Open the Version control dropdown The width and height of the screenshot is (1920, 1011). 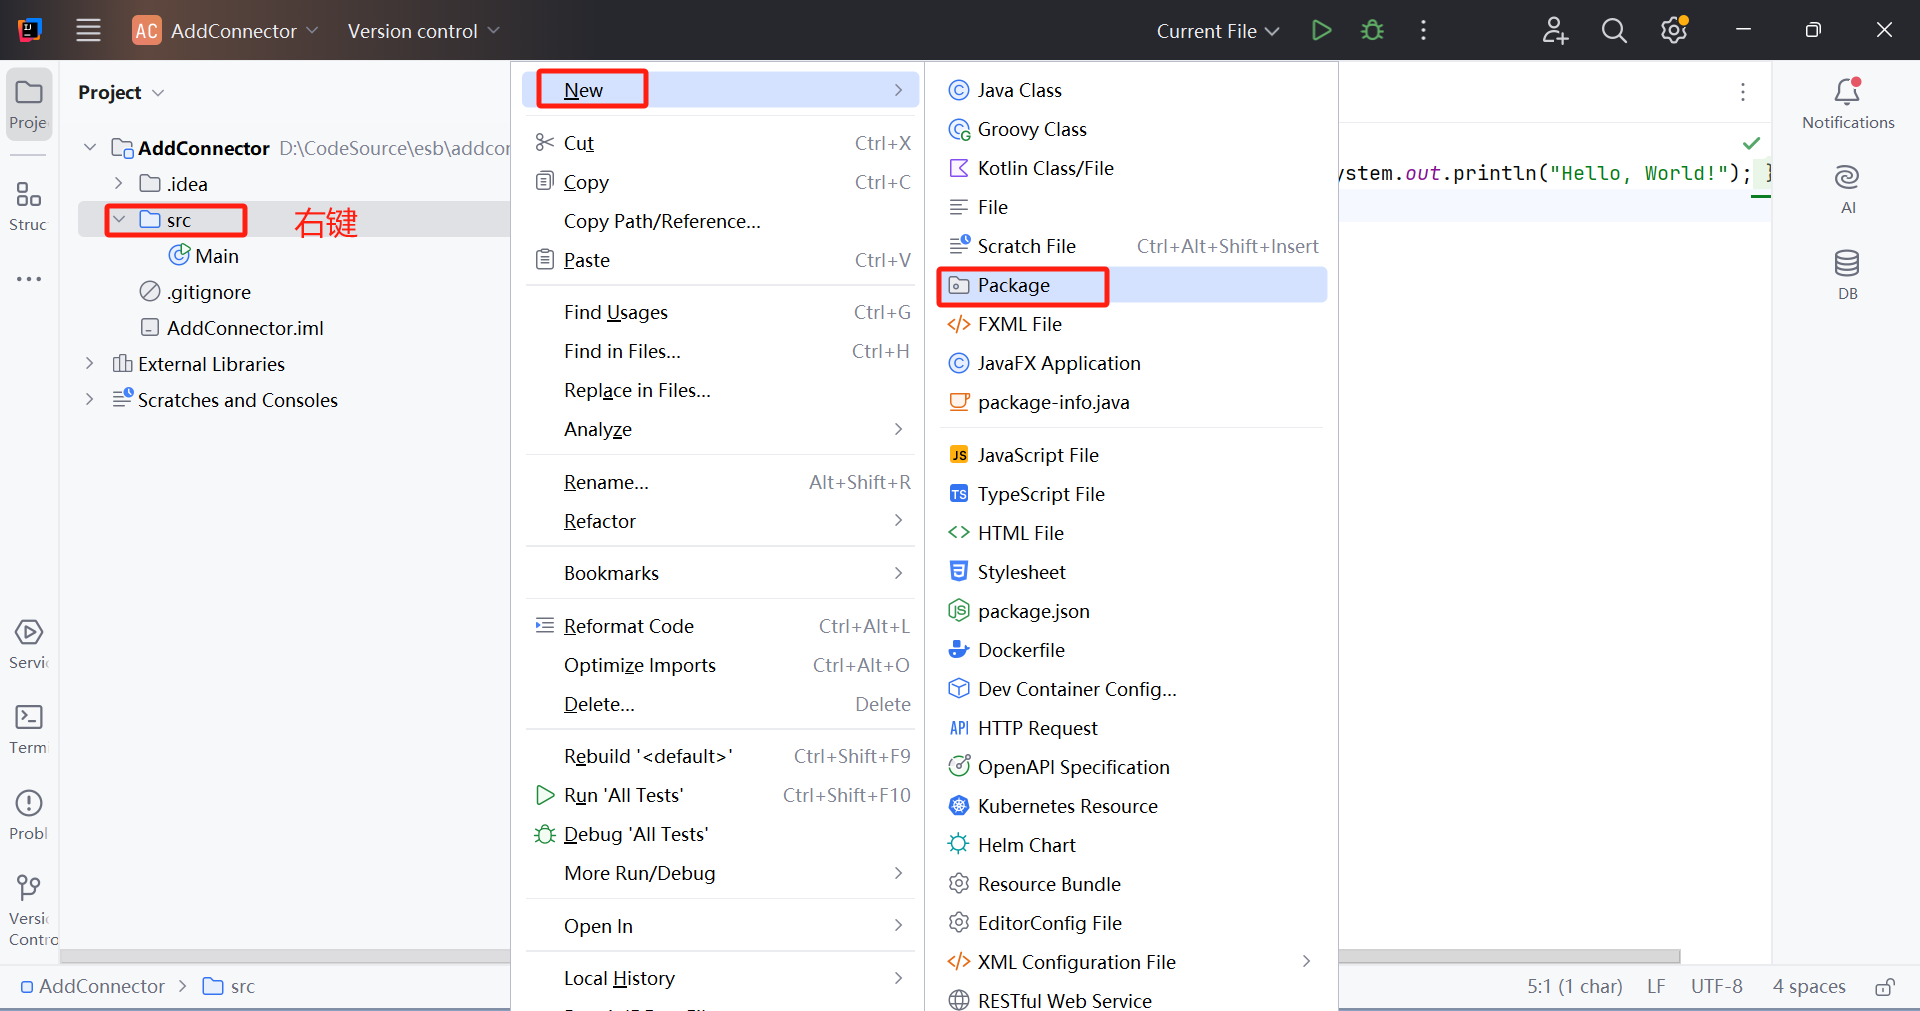coord(423,31)
